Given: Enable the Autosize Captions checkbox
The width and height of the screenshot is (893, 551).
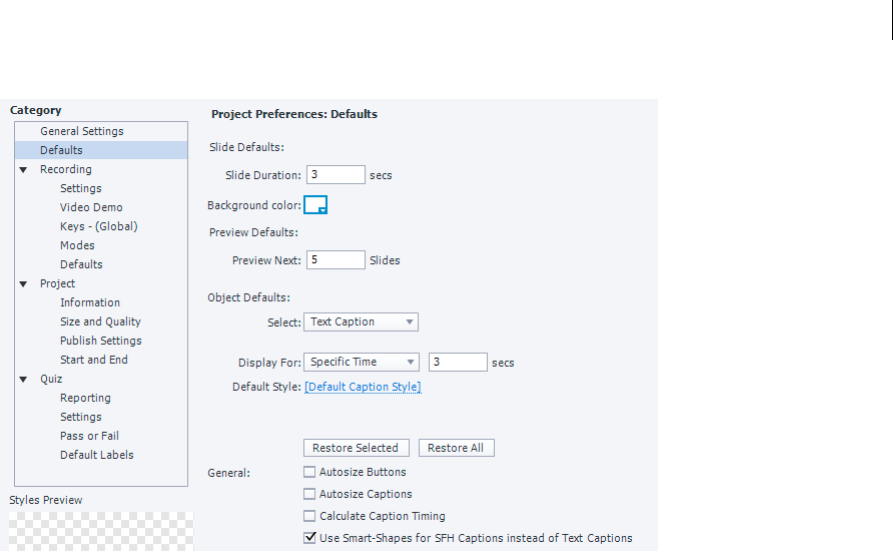Looking at the screenshot, I should (310, 494).
